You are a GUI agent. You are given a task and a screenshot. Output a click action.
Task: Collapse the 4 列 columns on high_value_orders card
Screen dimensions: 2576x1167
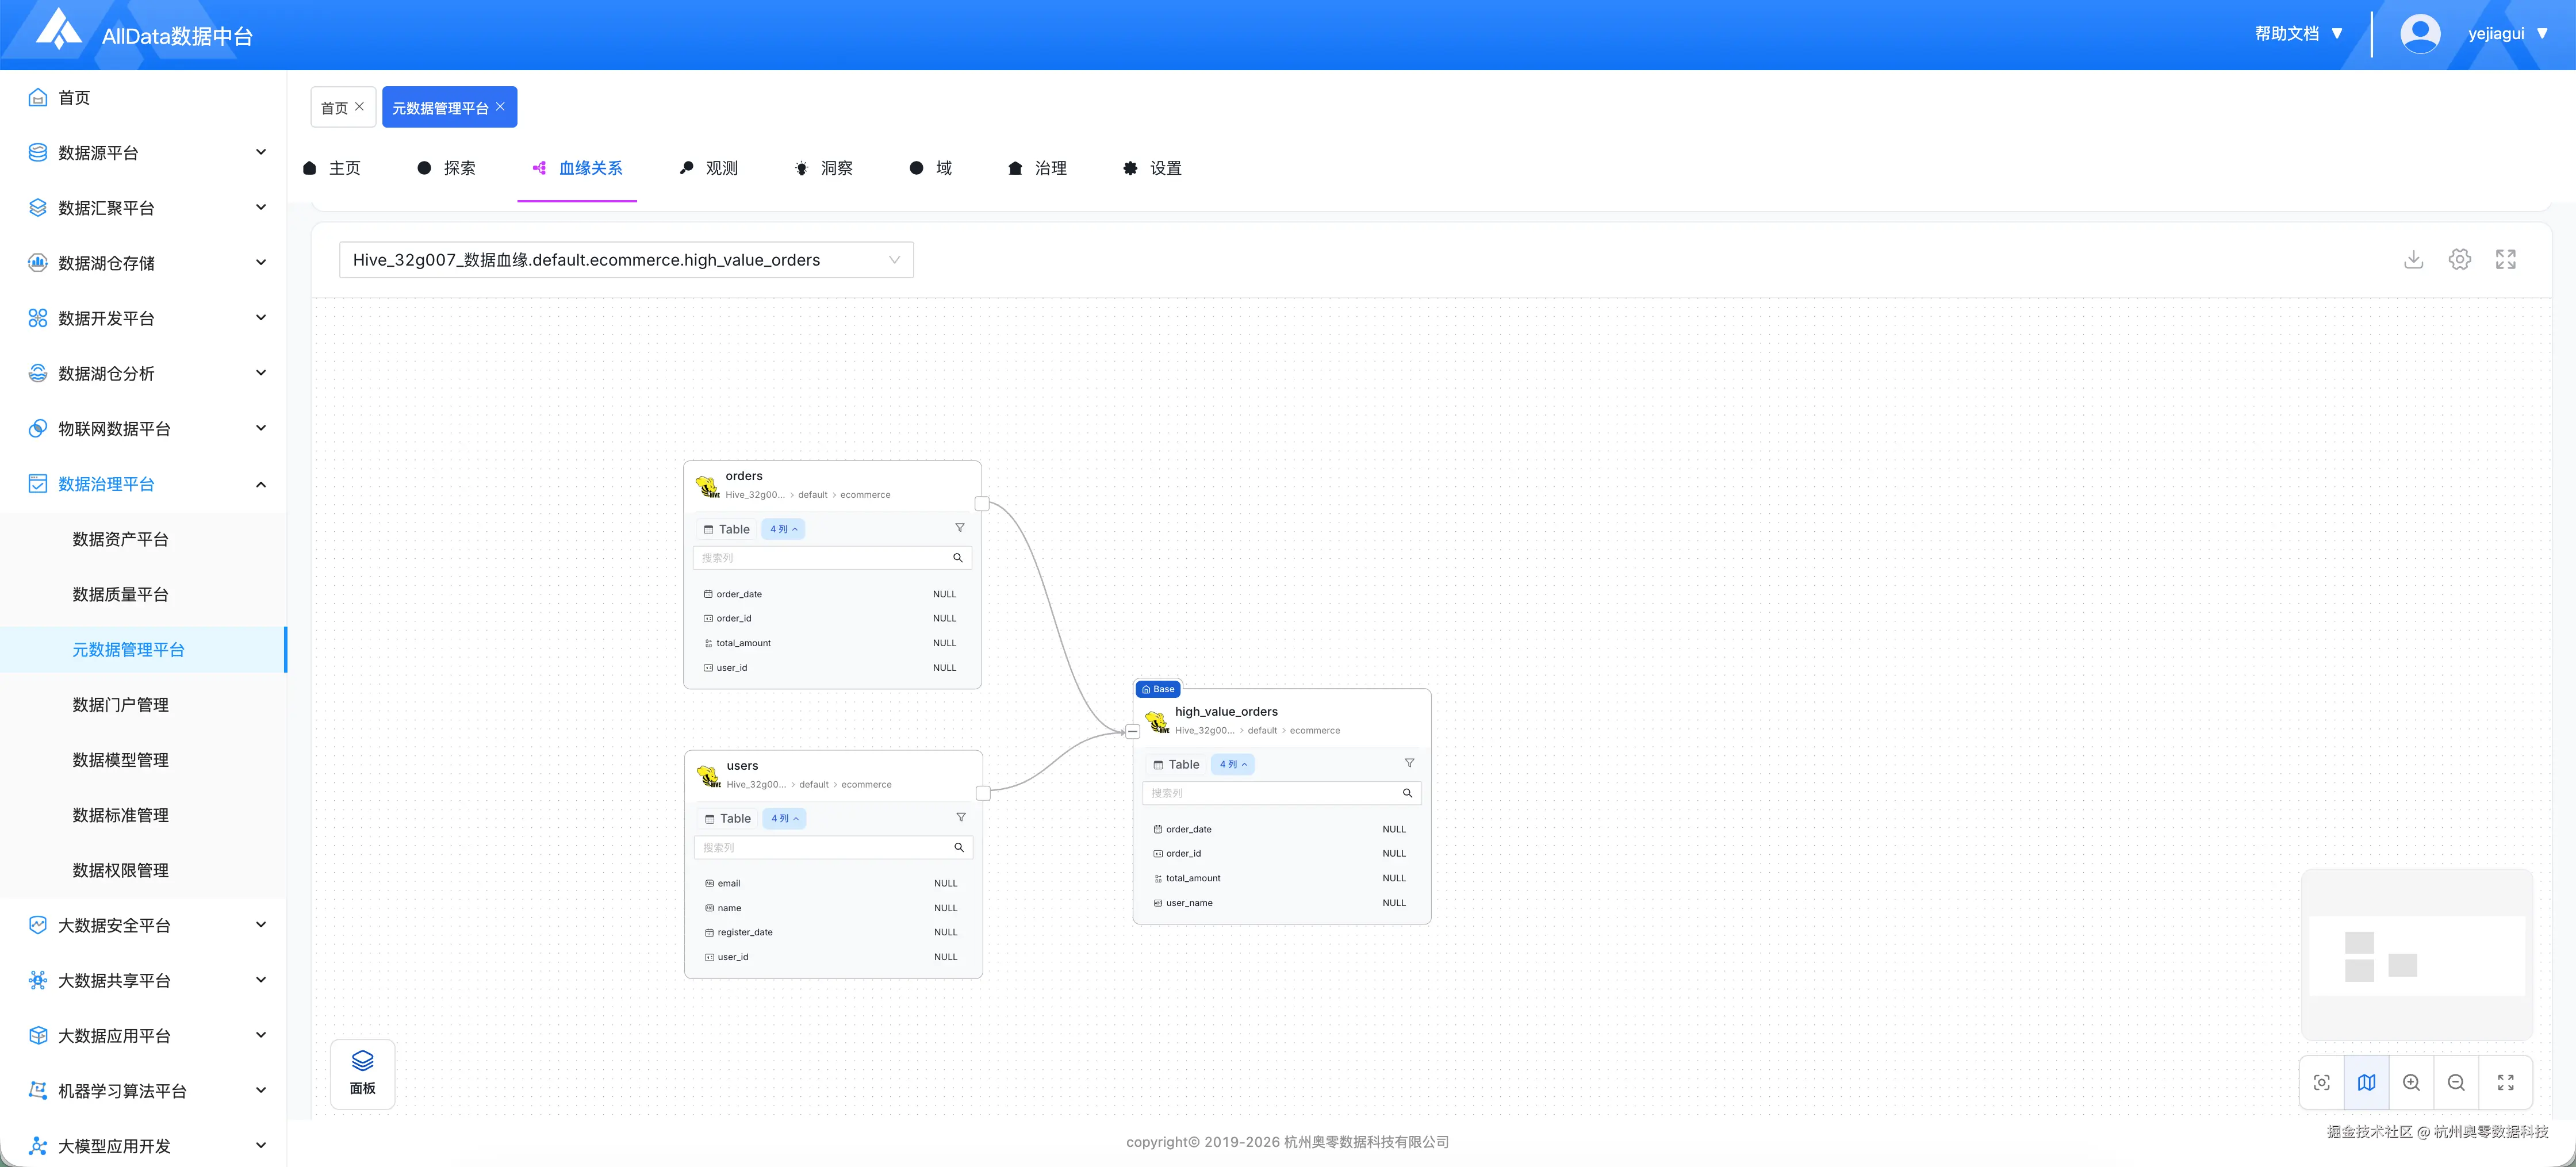pos(1233,764)
